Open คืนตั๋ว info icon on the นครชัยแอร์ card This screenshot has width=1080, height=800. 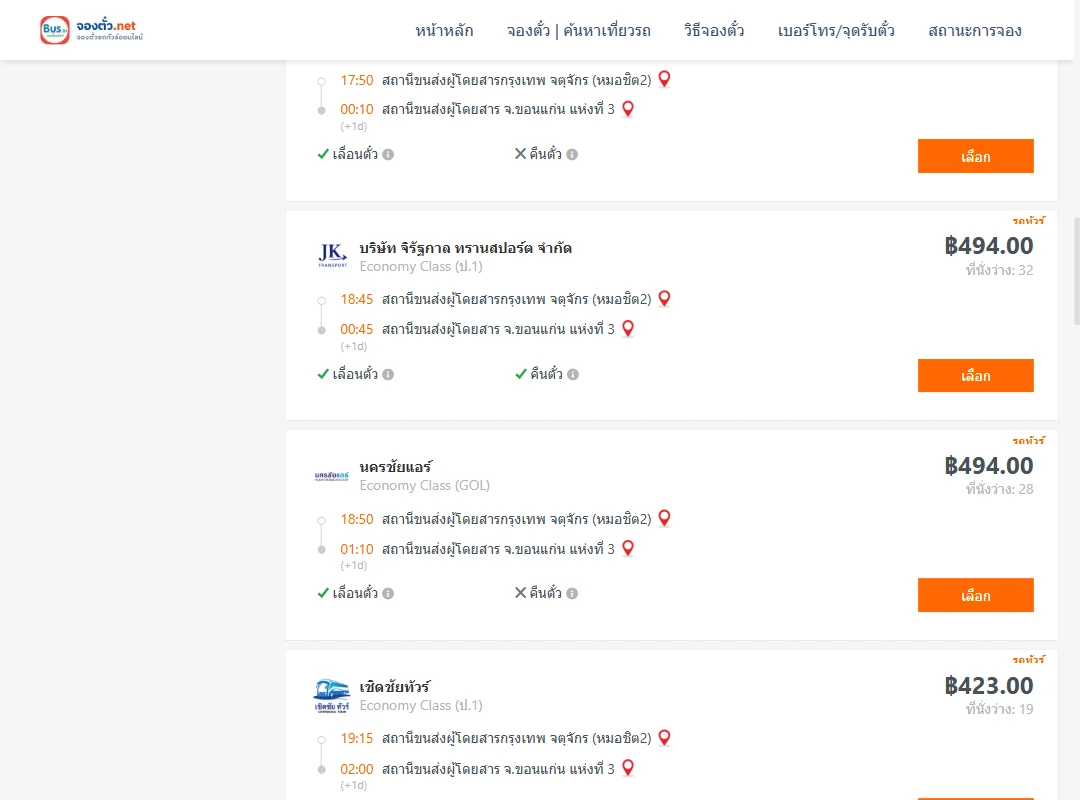pos(572,593)
